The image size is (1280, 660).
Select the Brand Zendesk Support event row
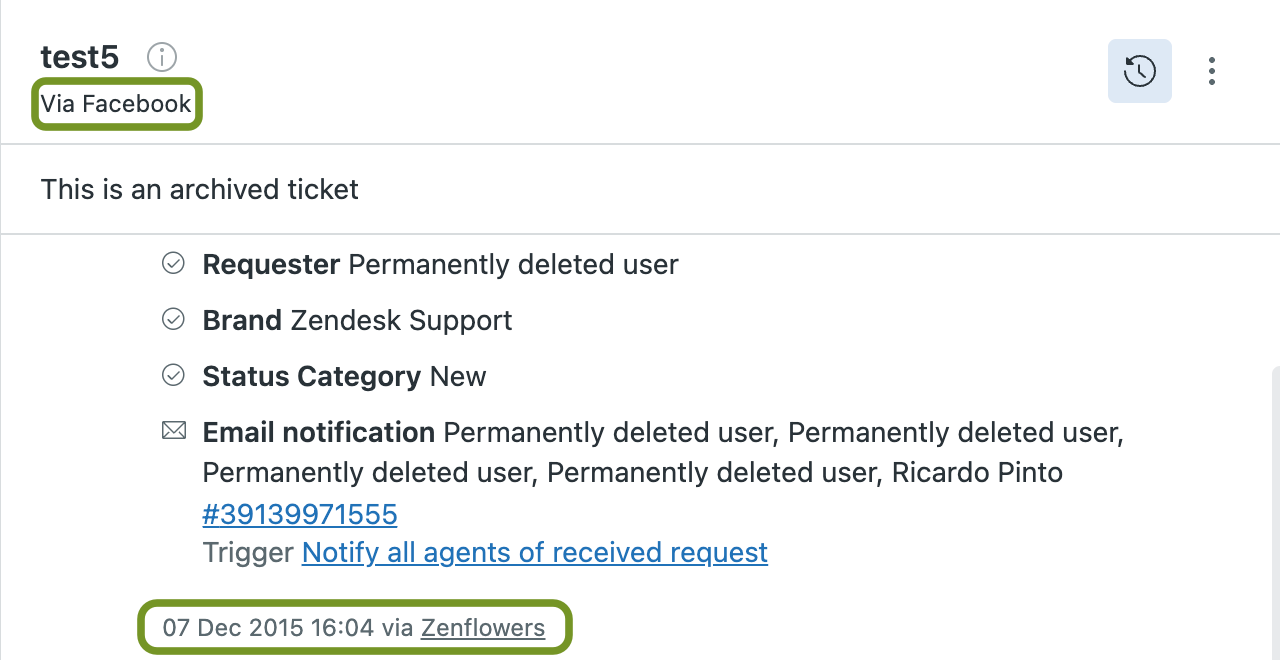pos(357,320)
